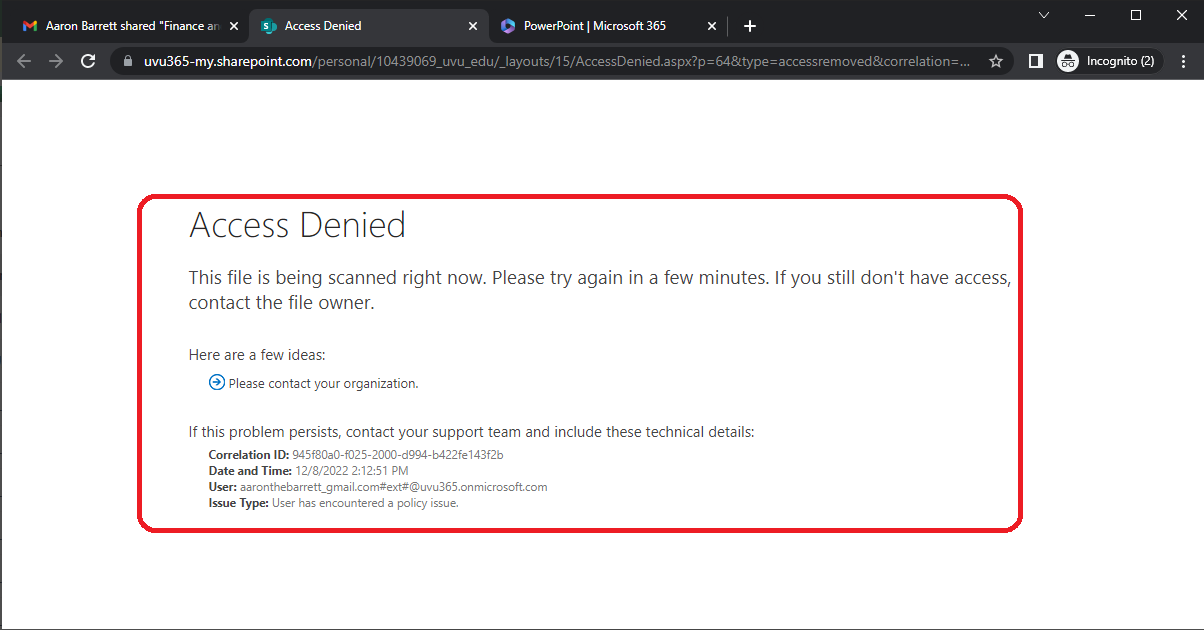Click the blue arrow icon beside contact suggestion
Viewport: 1204px width, 630px height.
[x=216, y=381]
